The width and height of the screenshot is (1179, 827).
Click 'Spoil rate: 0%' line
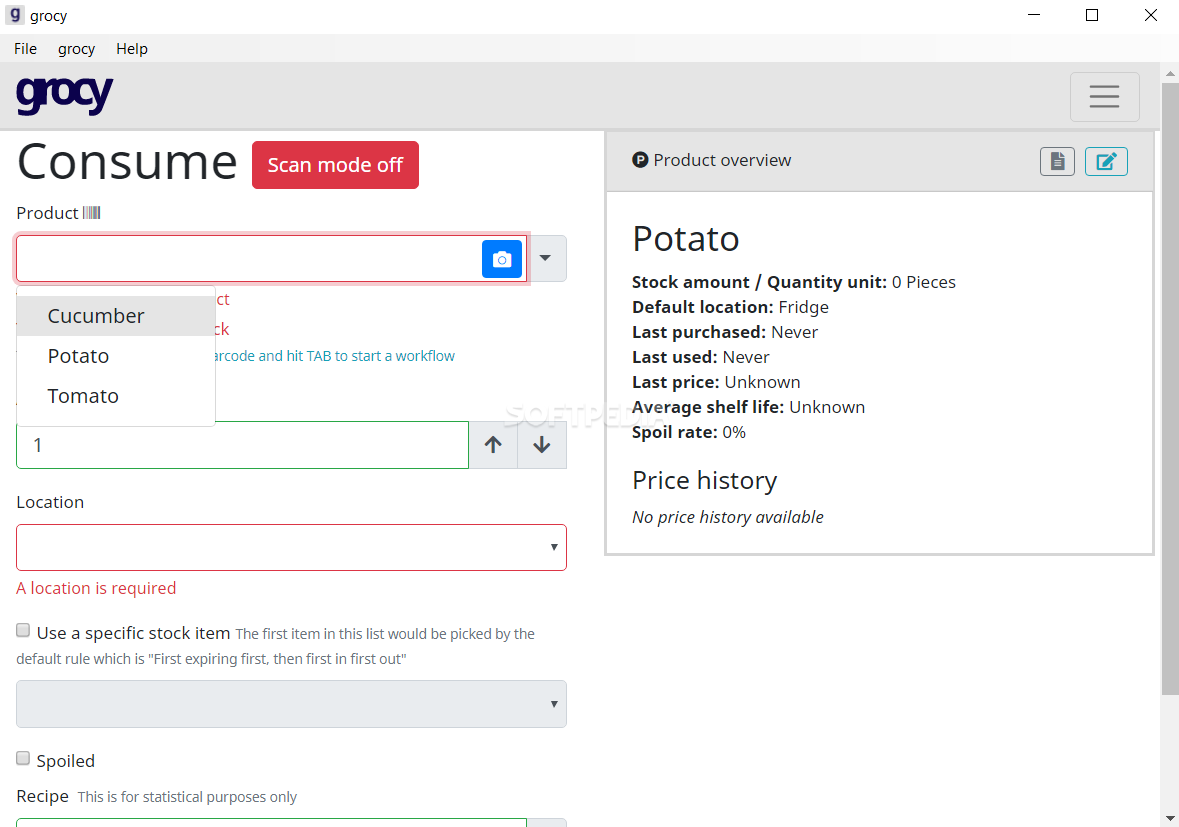[x=689, y=432]
